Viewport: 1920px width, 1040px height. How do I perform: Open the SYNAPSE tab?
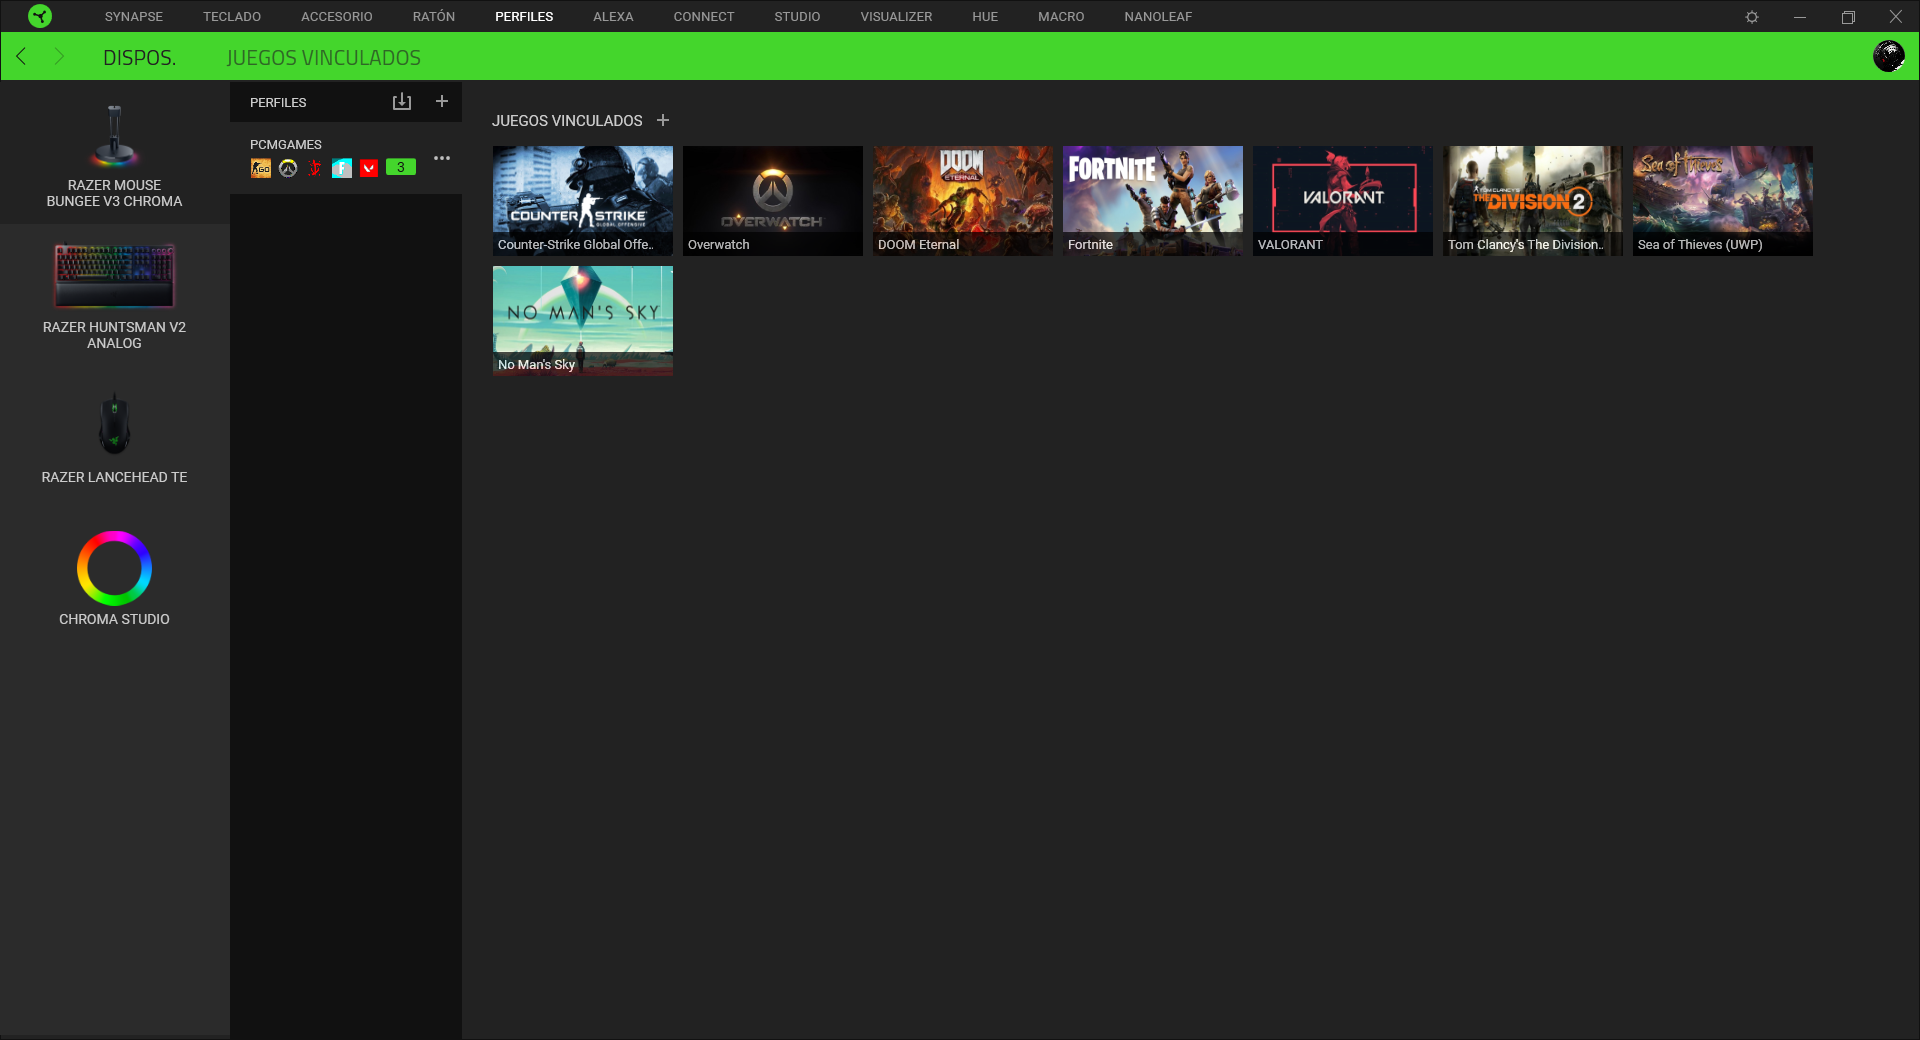[134, 17]
